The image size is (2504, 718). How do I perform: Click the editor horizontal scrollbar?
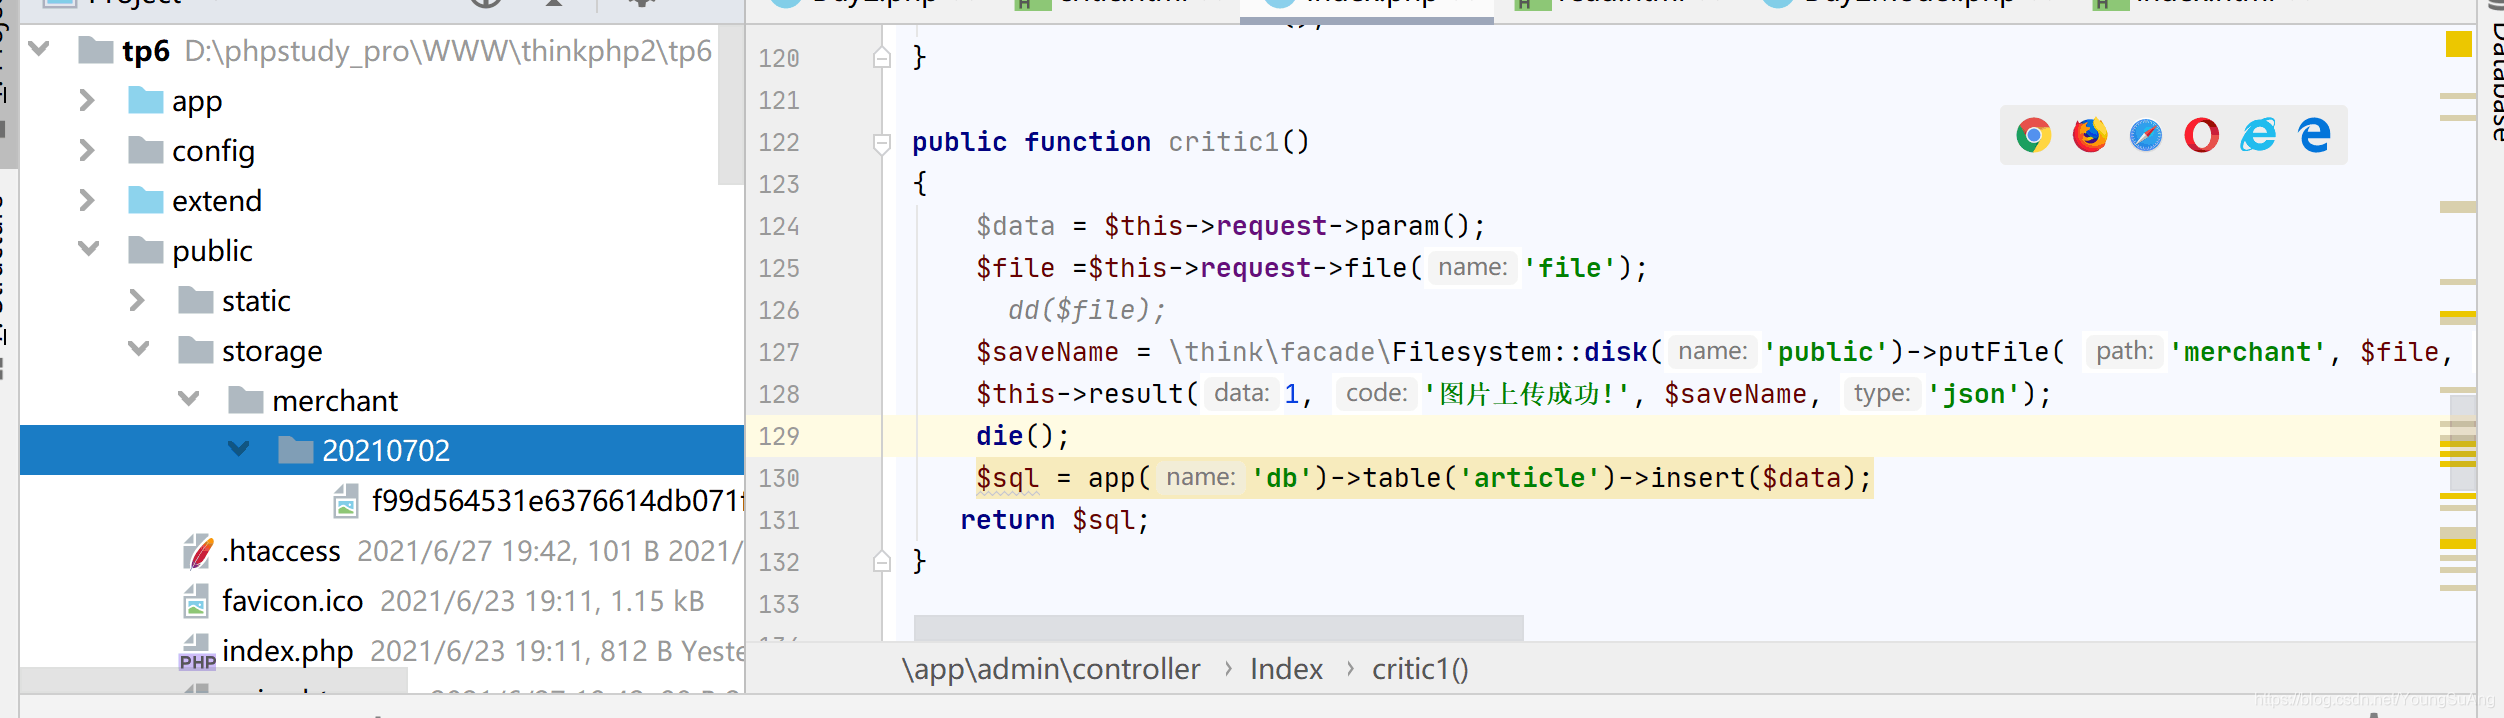pos(1218,628)
